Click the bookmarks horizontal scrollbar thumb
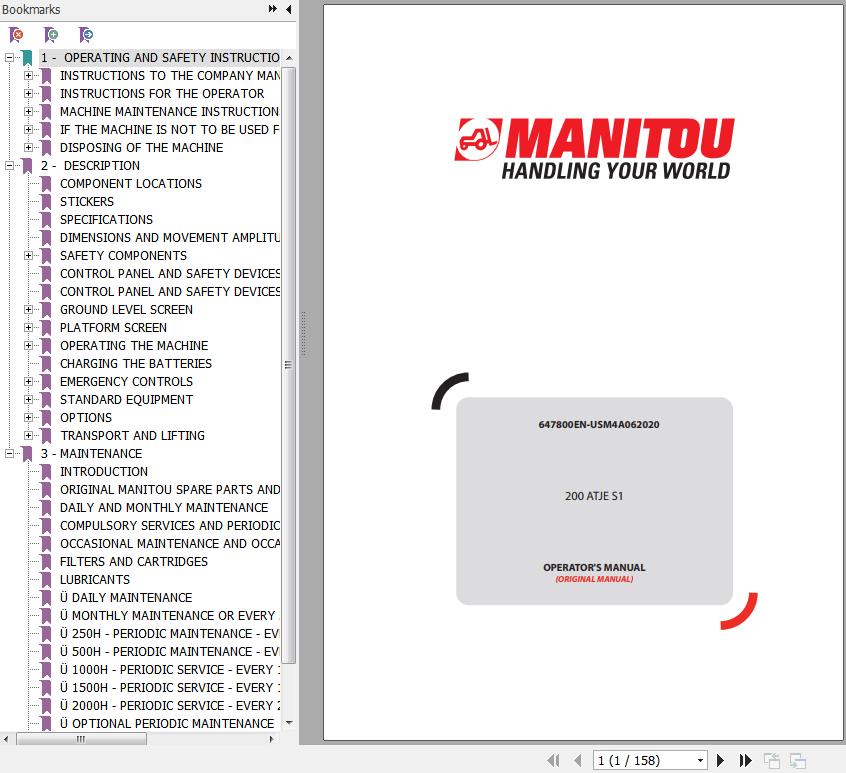Image resolution: width=846 pixels, height=773 pixels. pyautogui.click(x=81, y=739)
